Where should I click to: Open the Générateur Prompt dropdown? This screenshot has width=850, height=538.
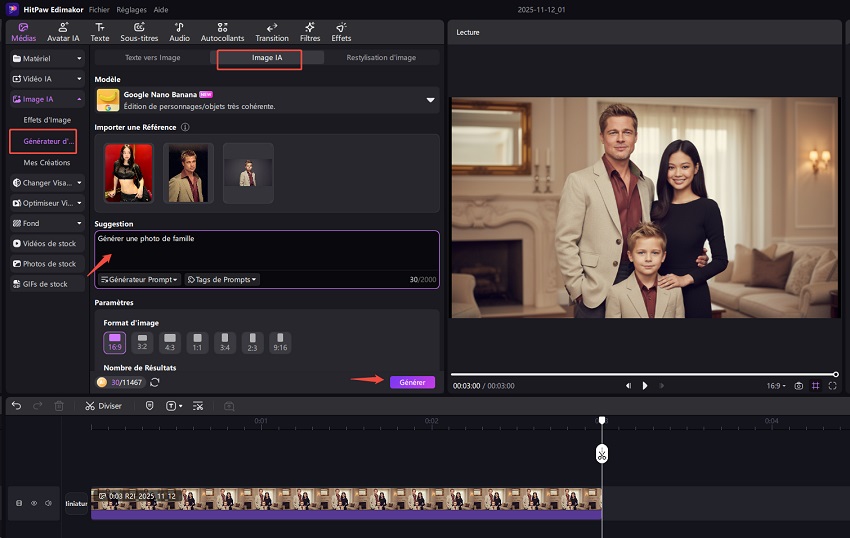tap(139, 280)
